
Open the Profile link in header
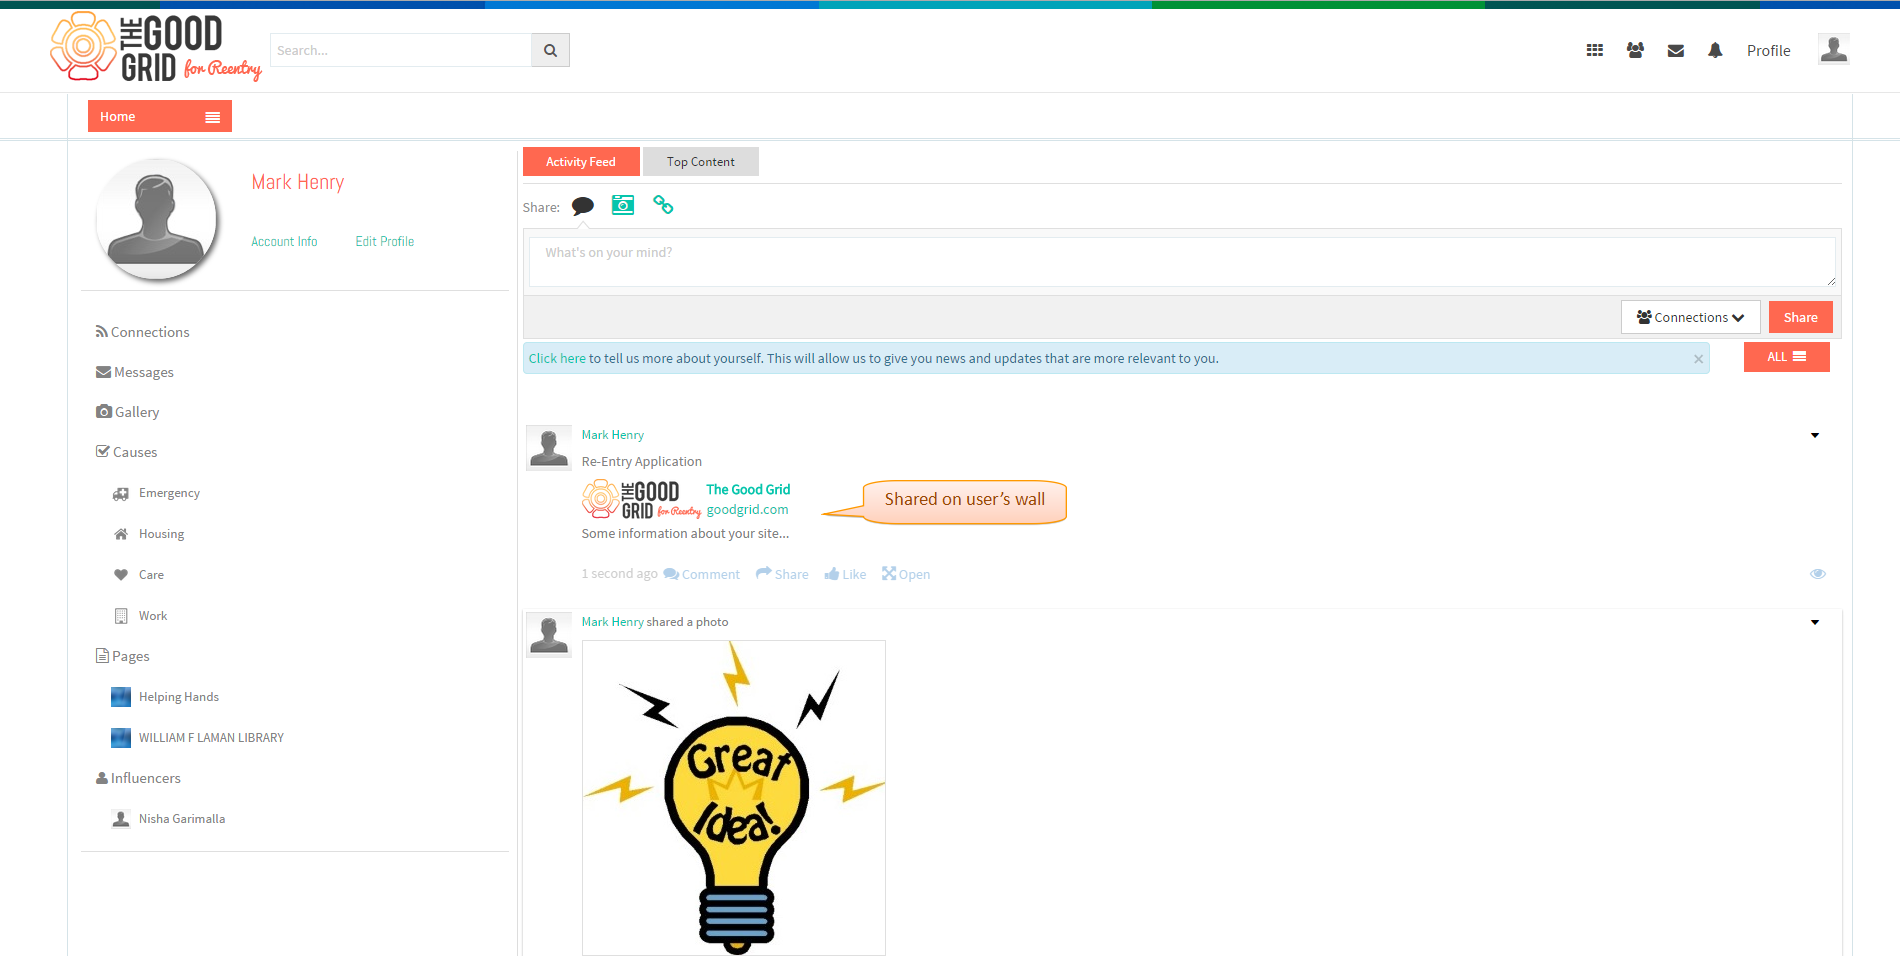1768,51
